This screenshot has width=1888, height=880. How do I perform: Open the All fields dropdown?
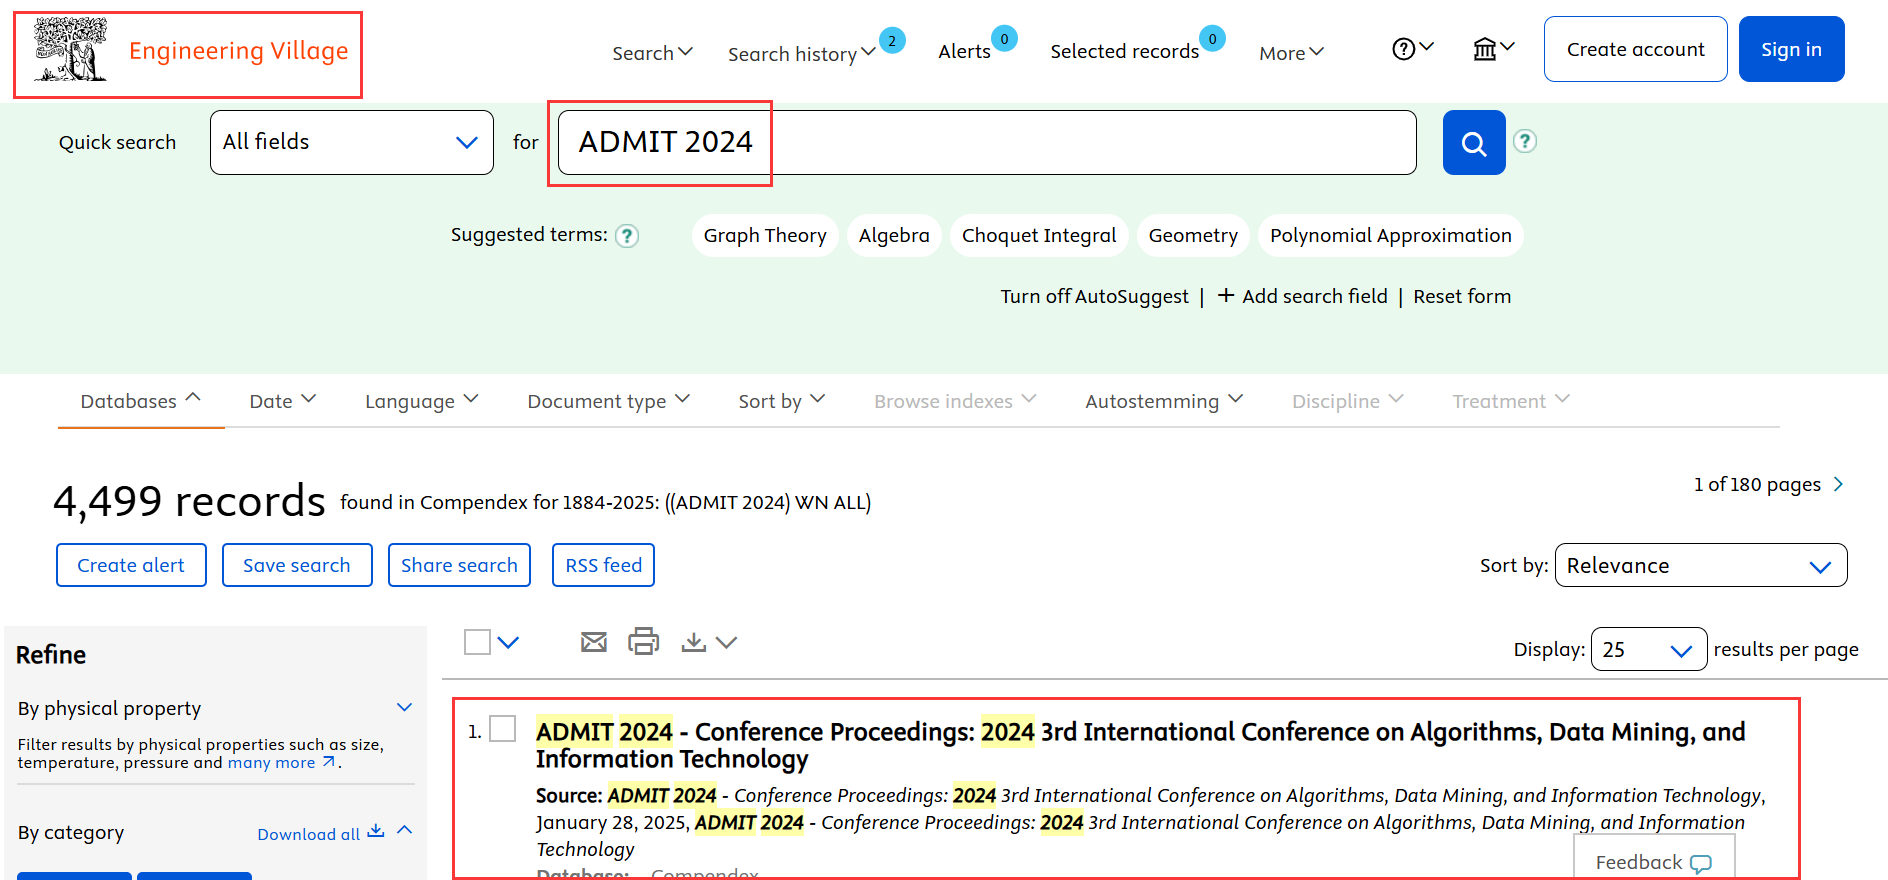point(351,143)
